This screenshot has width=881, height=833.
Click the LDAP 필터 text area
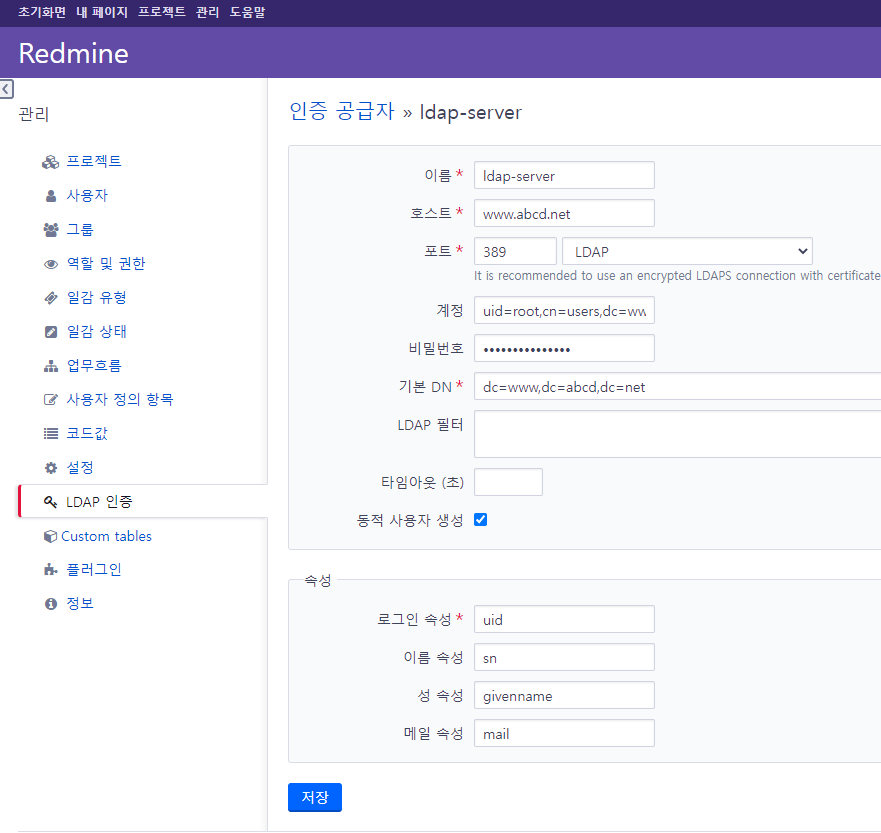click(x=678, y=434)
